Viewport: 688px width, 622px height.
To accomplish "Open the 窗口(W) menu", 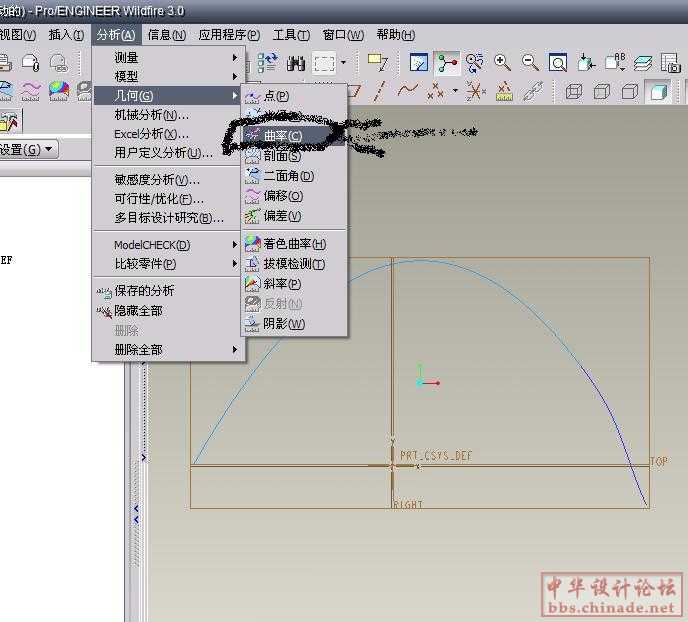I will click(x=344, y=35).
